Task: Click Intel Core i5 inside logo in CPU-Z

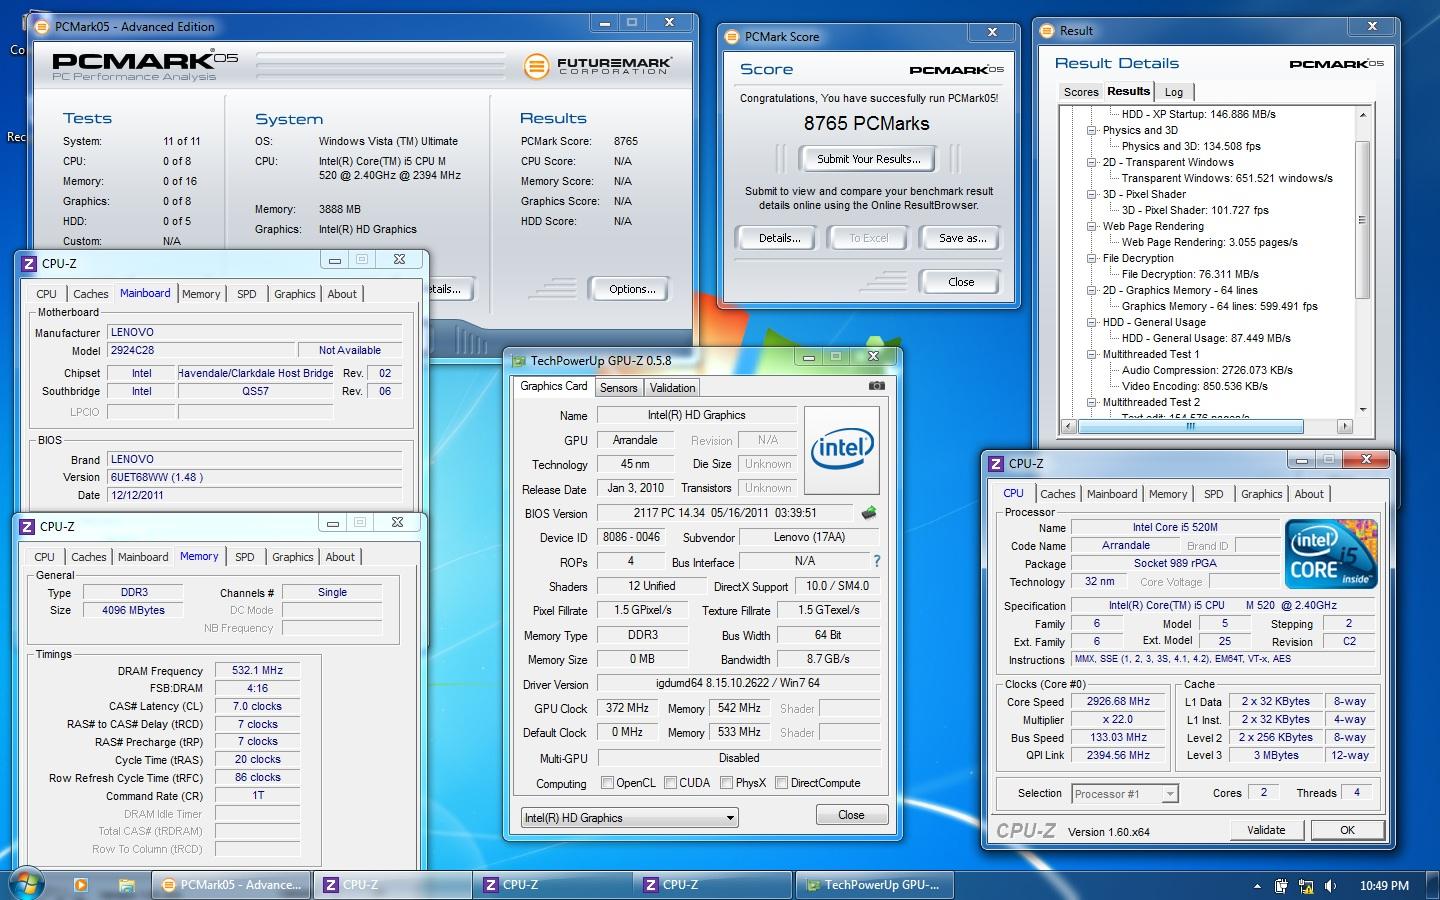Action: 1332,554
